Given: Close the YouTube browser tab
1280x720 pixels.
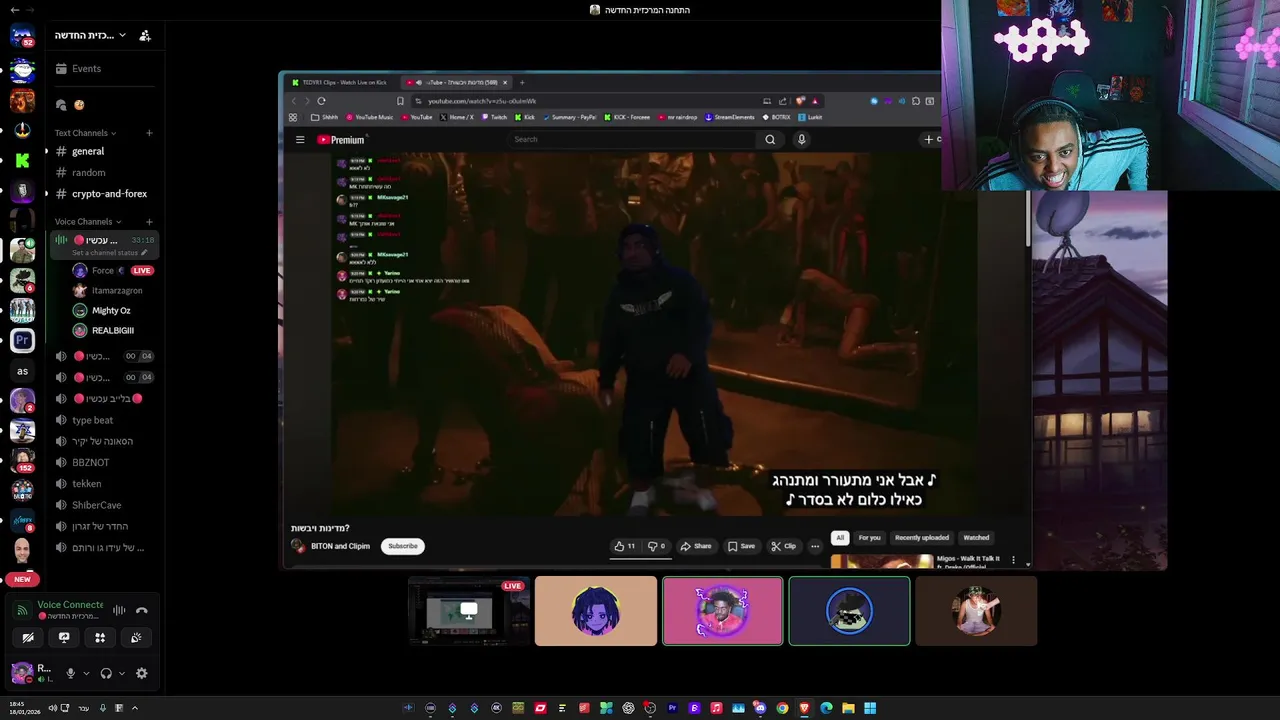Looking at the screenshot, I should pyautogui.click(x=505, y=82).
